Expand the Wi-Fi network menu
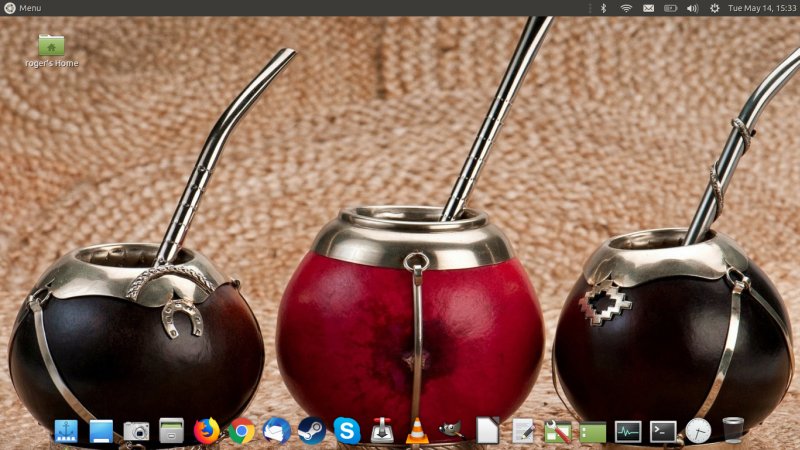The image size is (800, 450). 626,8
